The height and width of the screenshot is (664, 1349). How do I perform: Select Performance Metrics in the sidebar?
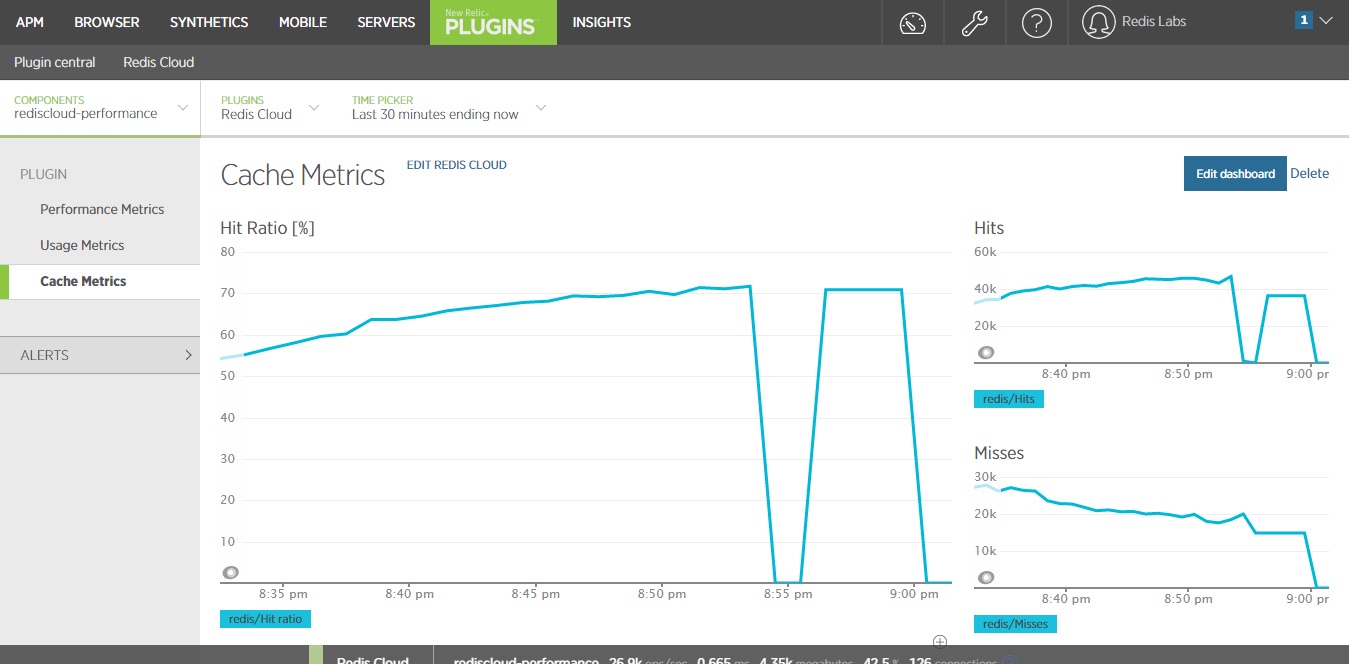102,209
